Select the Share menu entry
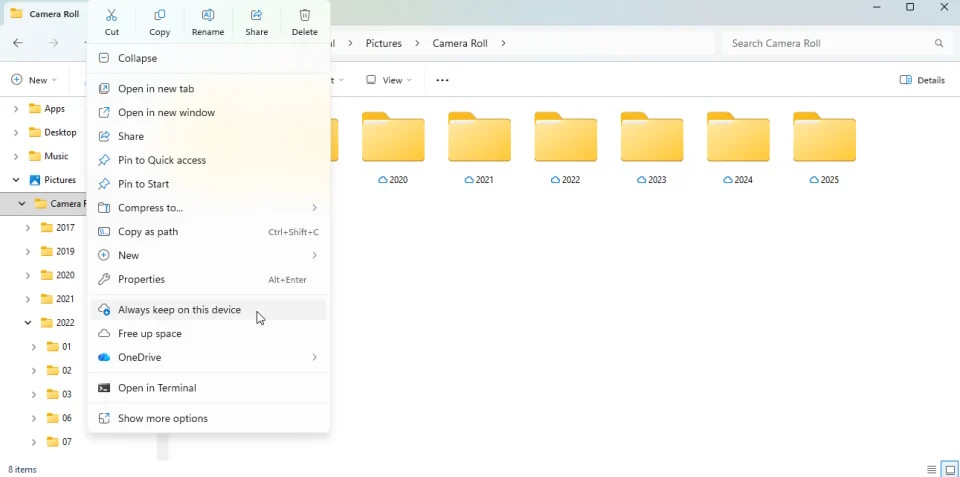Image resolution: width=960 pixels, height=477 pixels. (x=208, y=137)
